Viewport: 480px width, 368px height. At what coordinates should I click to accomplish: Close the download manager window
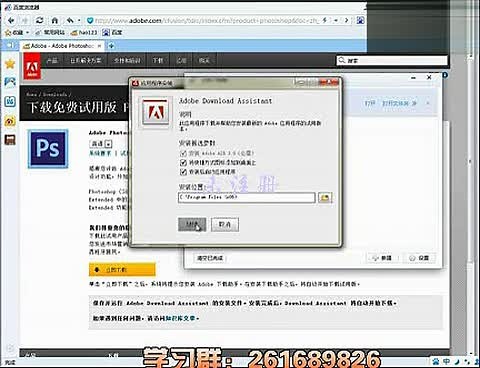[x=429, y=77]
